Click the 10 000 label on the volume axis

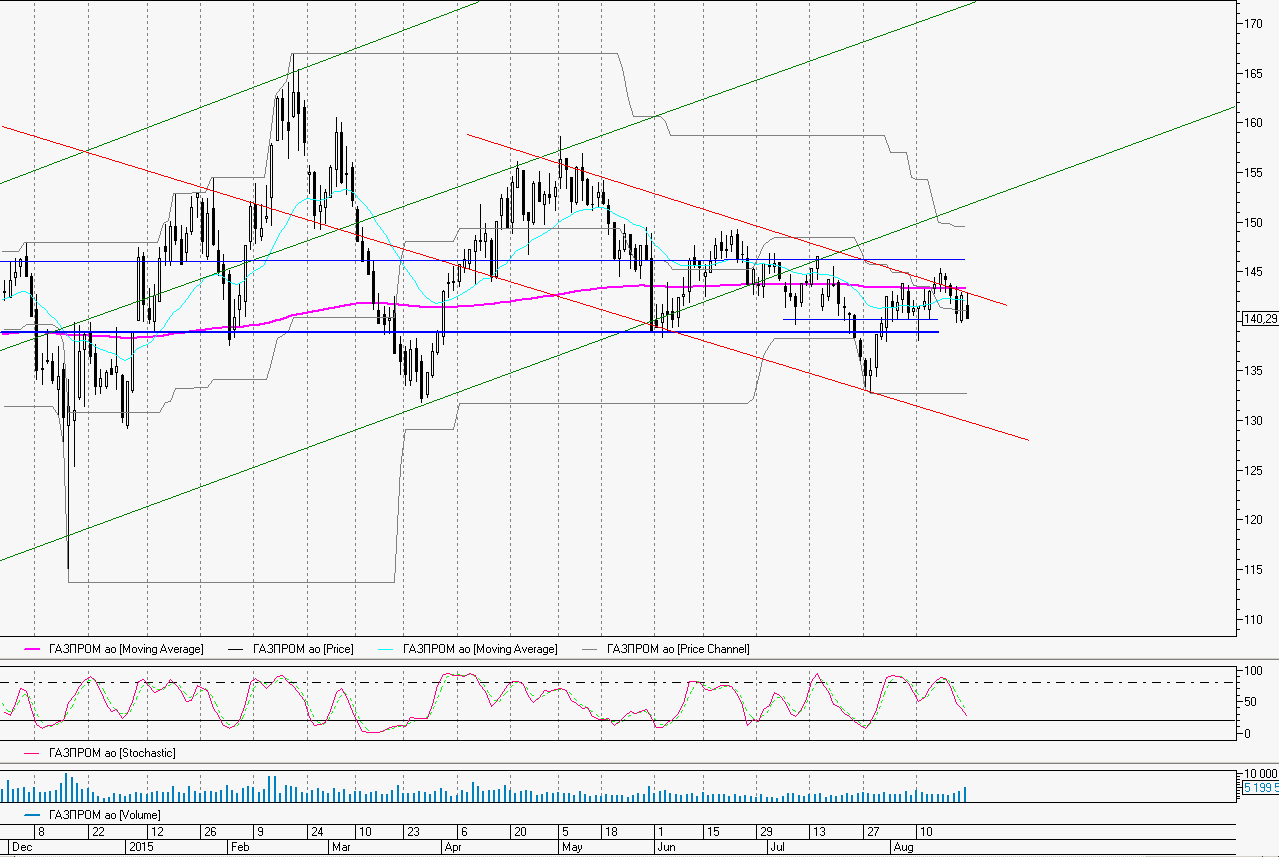(1259, 774)
